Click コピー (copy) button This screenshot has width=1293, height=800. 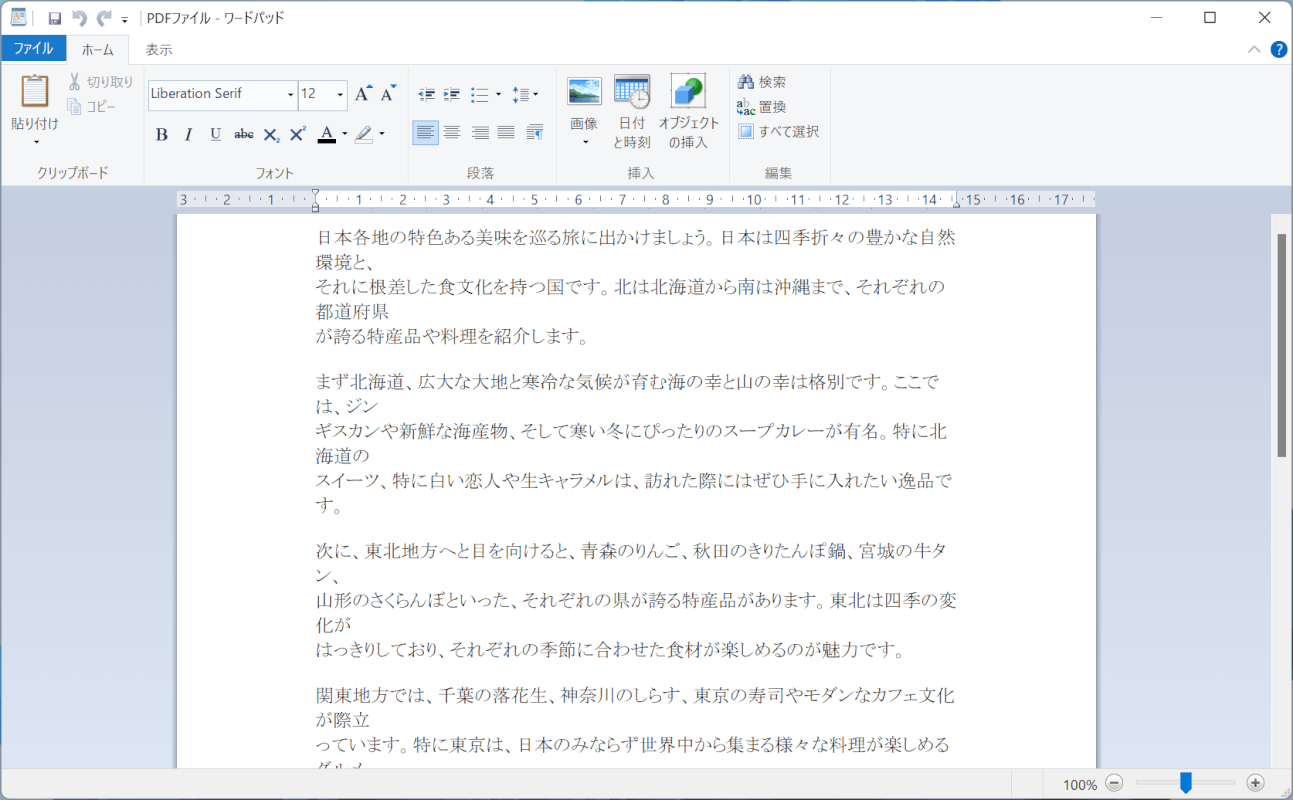[x=92, y=106]
